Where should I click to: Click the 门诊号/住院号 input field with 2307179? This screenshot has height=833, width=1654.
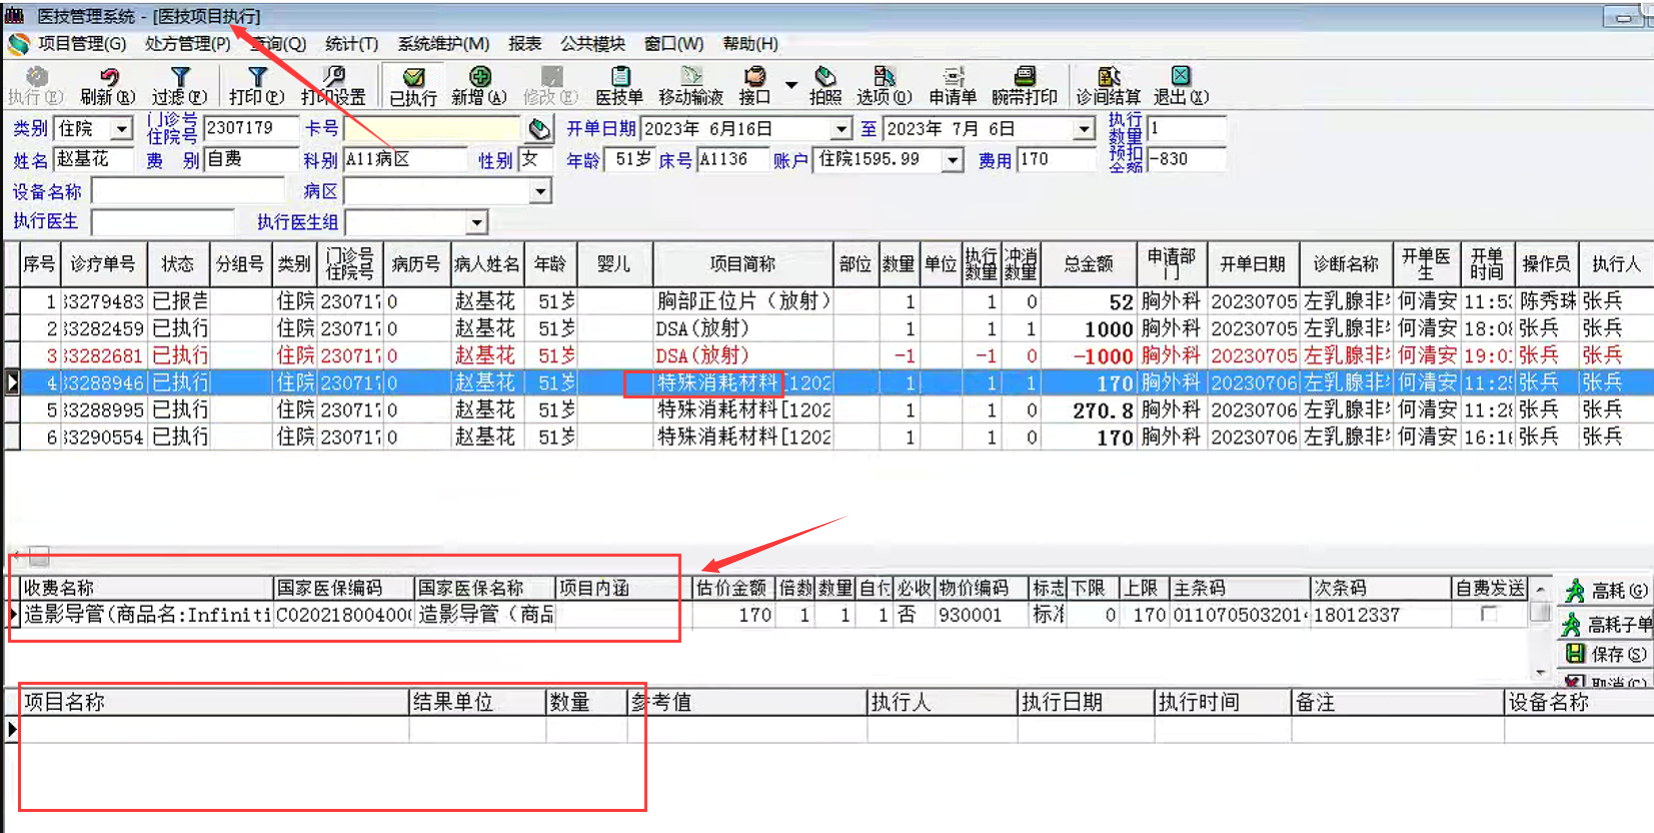click(x=251, y=128)
